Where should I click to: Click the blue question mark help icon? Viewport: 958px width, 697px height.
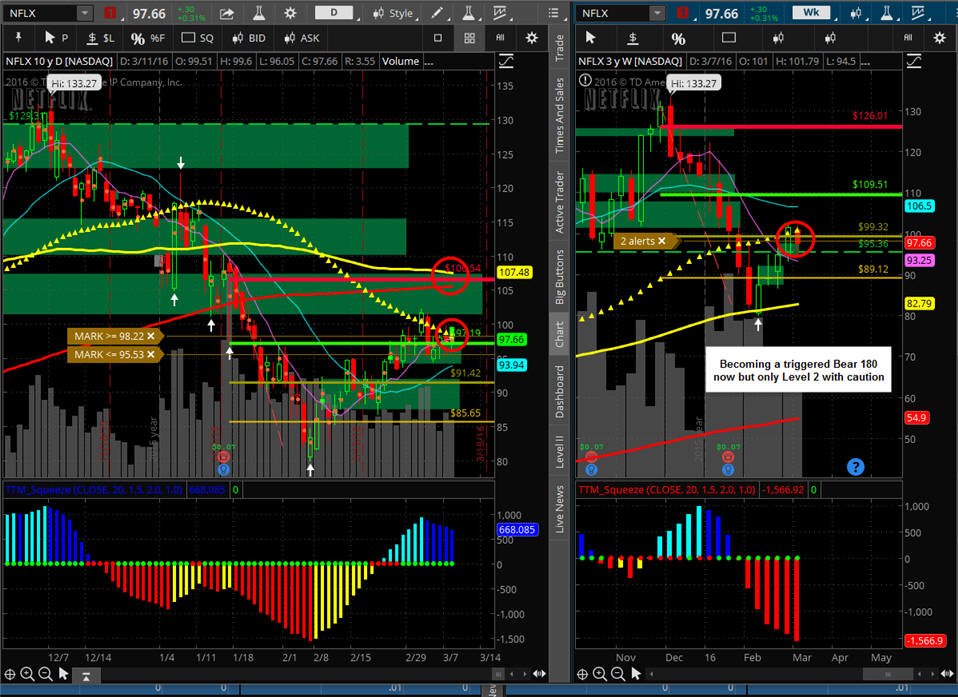click(x=855, y=467)
